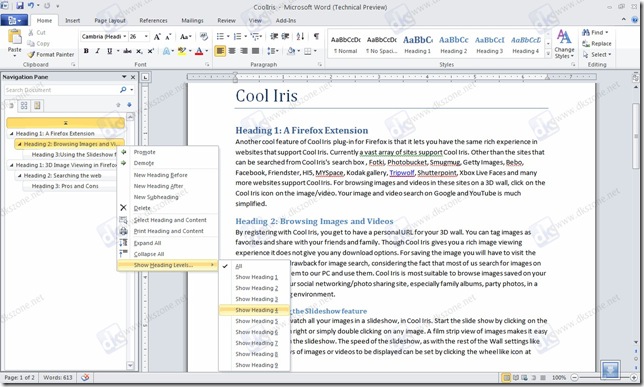Toggle Bold formatting

click(x=86, y=51)
